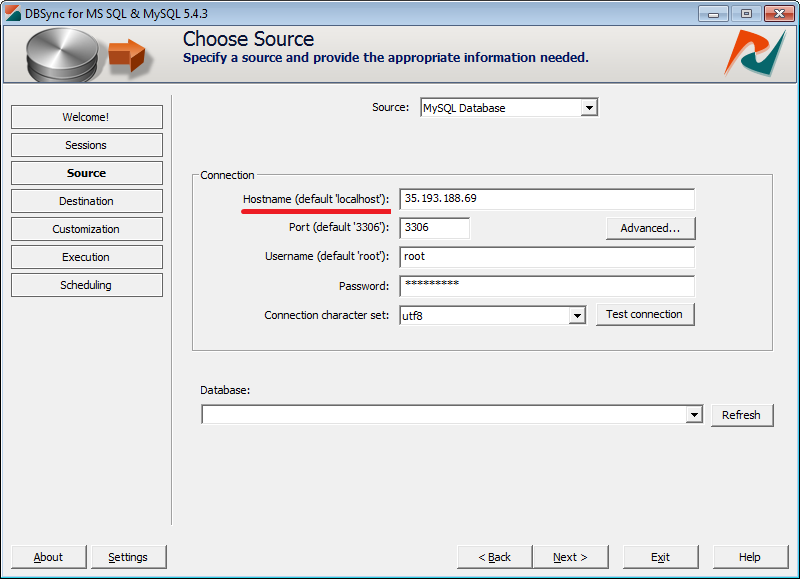Refresh the database list
Viewport: 800px width, 579px height.
pyautogui.click(x=742, y=415)
